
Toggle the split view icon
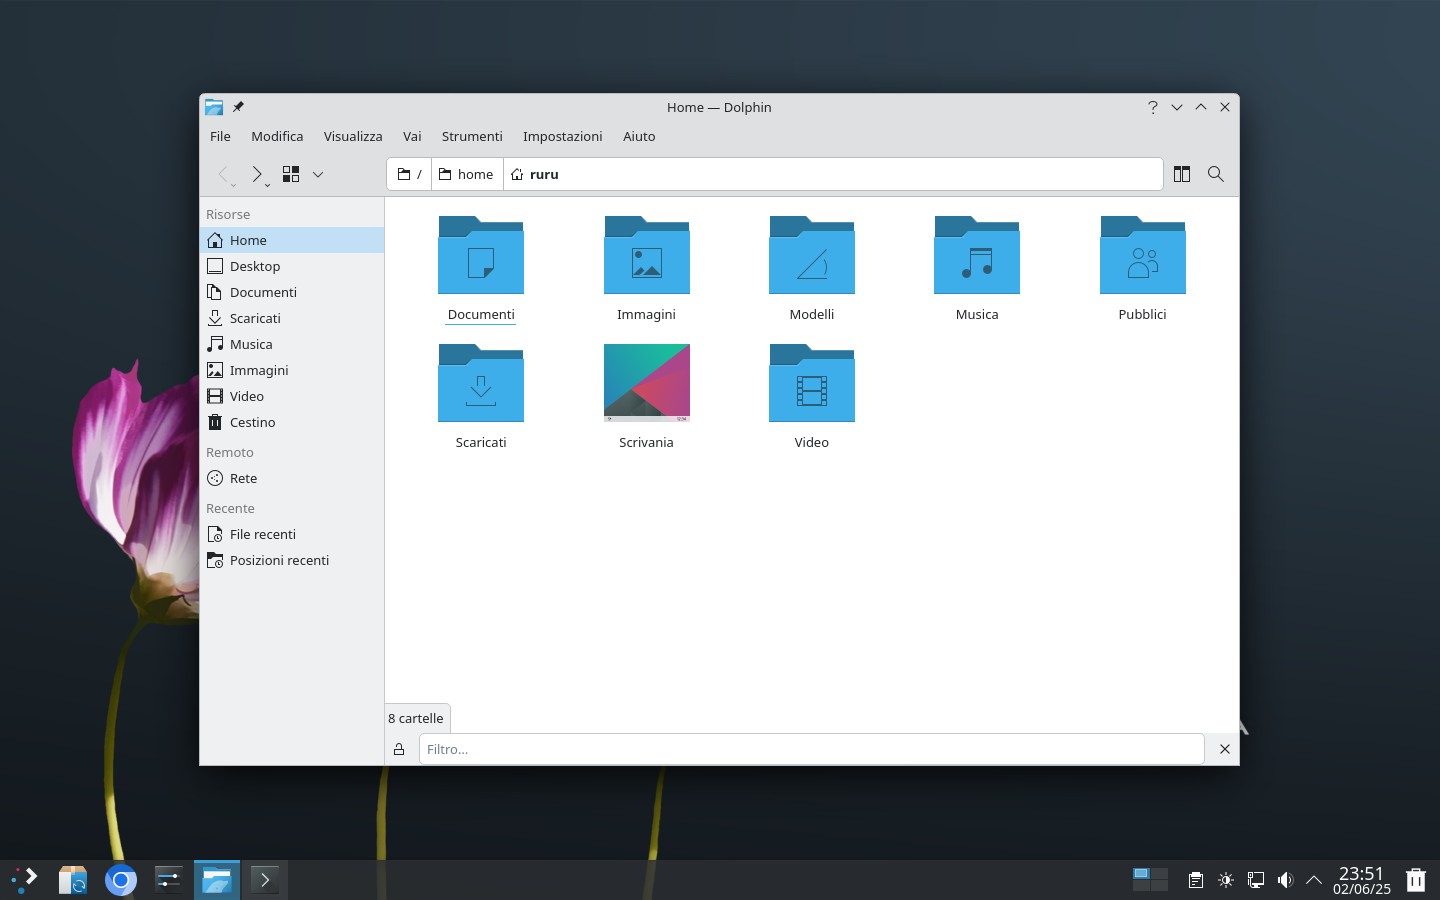1181,174
